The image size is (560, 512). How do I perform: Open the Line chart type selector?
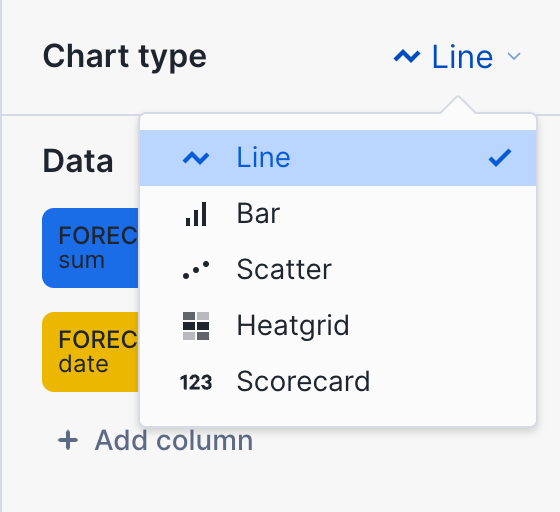coord(457,57)
